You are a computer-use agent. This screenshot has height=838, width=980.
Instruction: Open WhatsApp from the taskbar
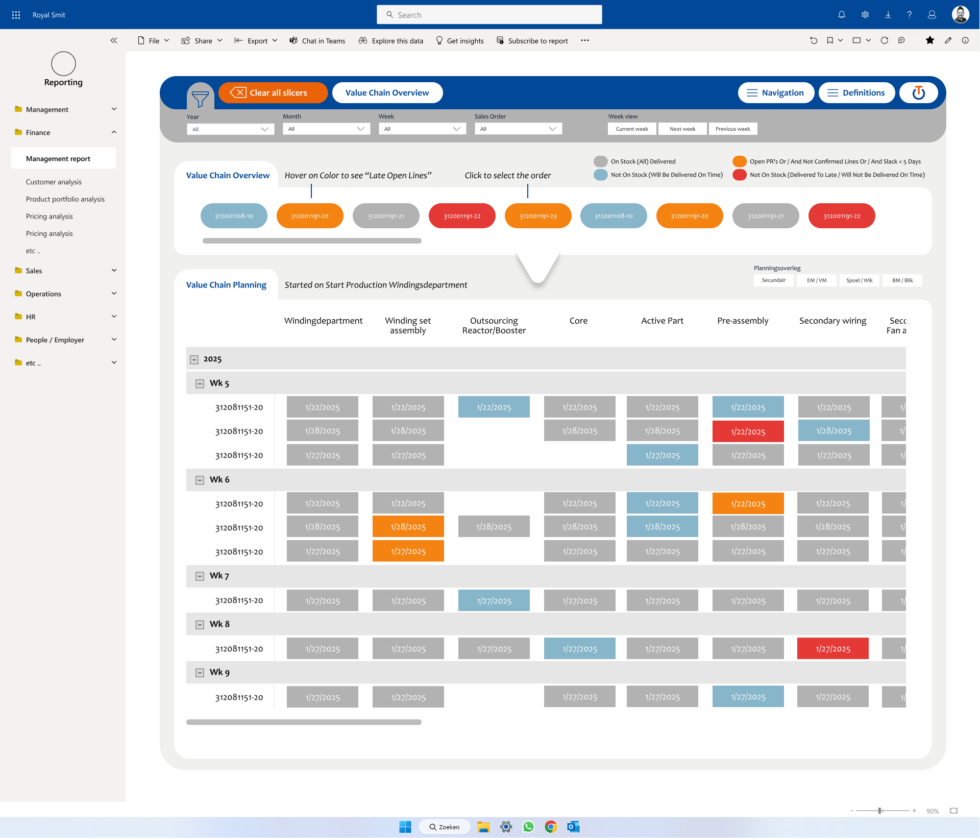tap(528, 827)
